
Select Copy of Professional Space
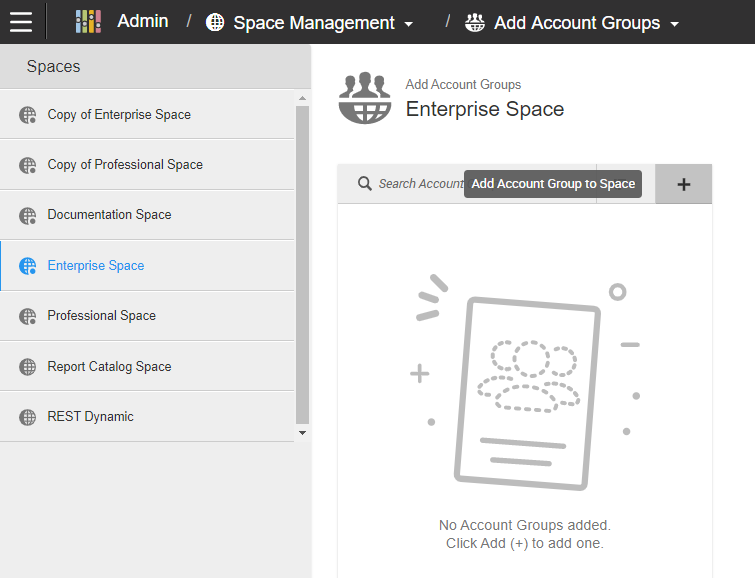click(x=125, y=165)
